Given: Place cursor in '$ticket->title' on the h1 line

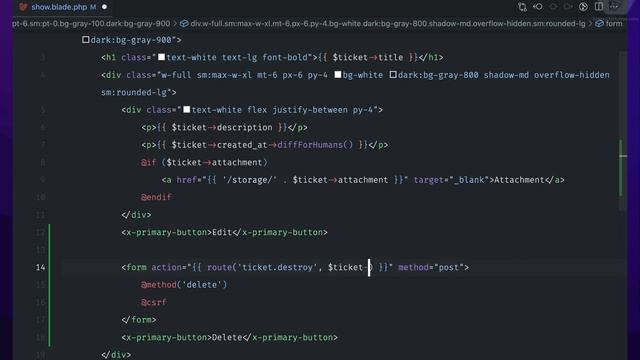Looking at the screenshot, I should point(368,58).
